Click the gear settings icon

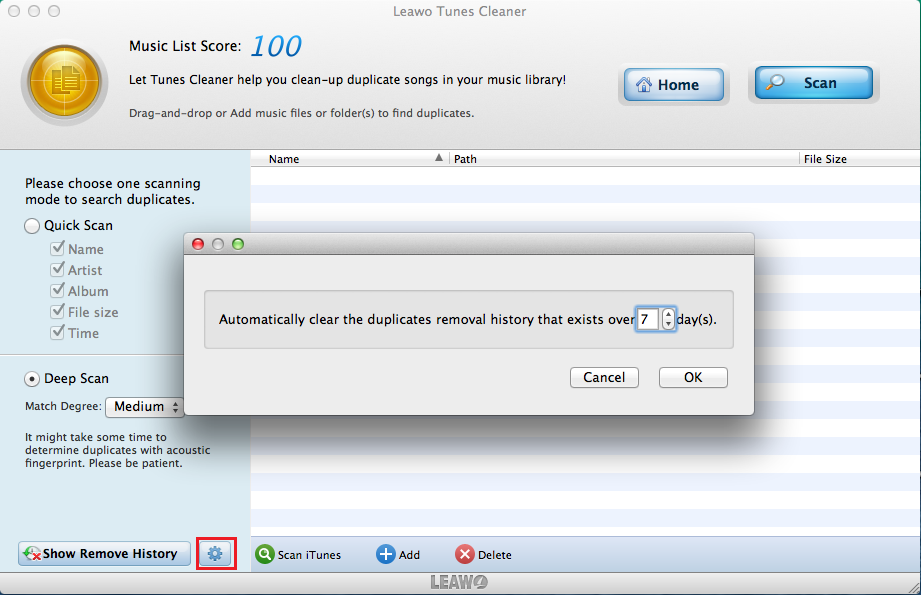click(x=215, y=553)
